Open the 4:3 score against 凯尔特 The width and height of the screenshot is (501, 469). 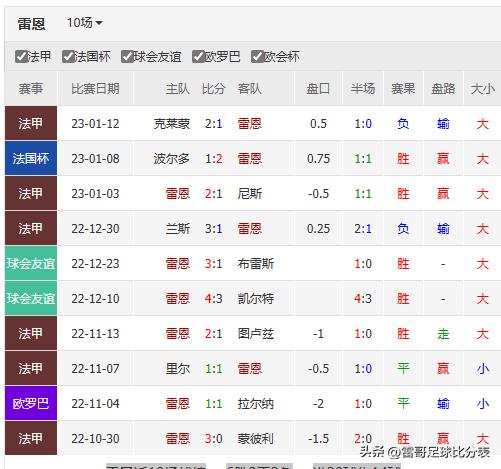pyautogui.click(x=213, y=299)
